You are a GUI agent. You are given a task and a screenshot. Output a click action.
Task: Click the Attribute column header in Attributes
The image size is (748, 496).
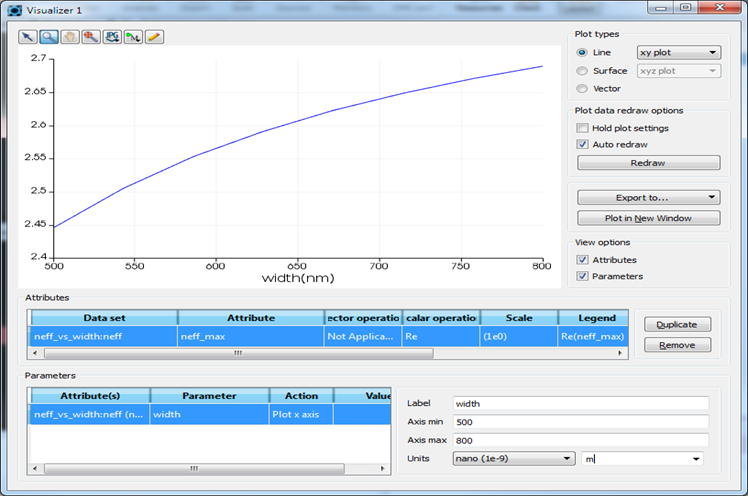(251, 318)
